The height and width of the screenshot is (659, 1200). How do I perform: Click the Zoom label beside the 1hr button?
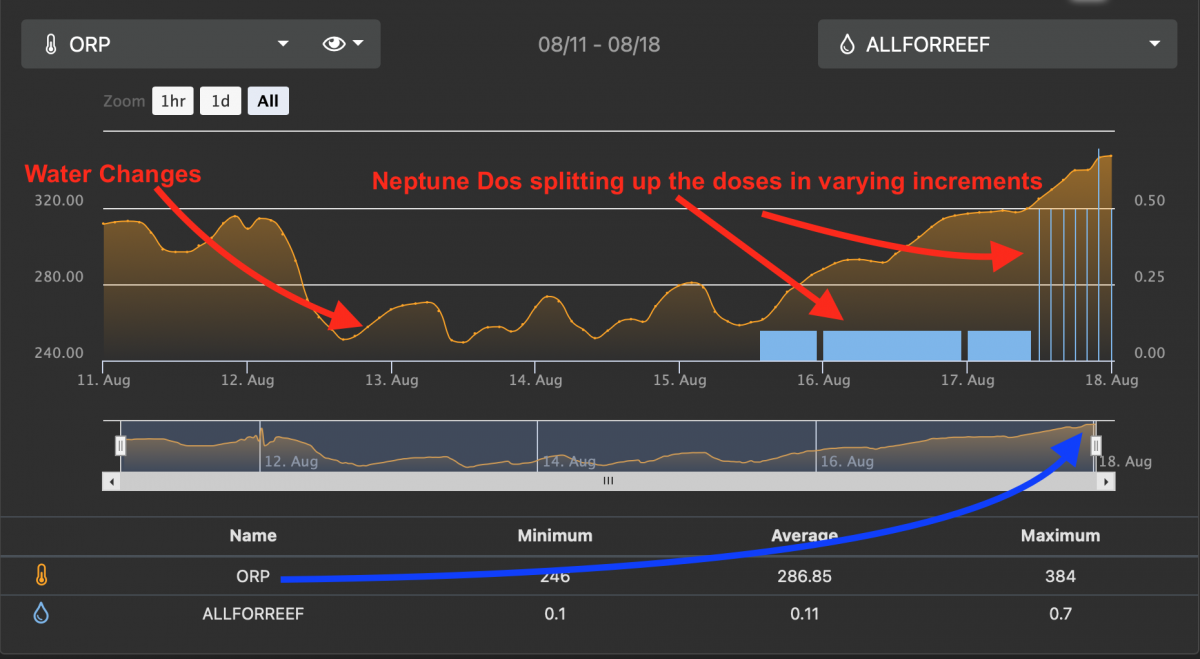point(123,101)
